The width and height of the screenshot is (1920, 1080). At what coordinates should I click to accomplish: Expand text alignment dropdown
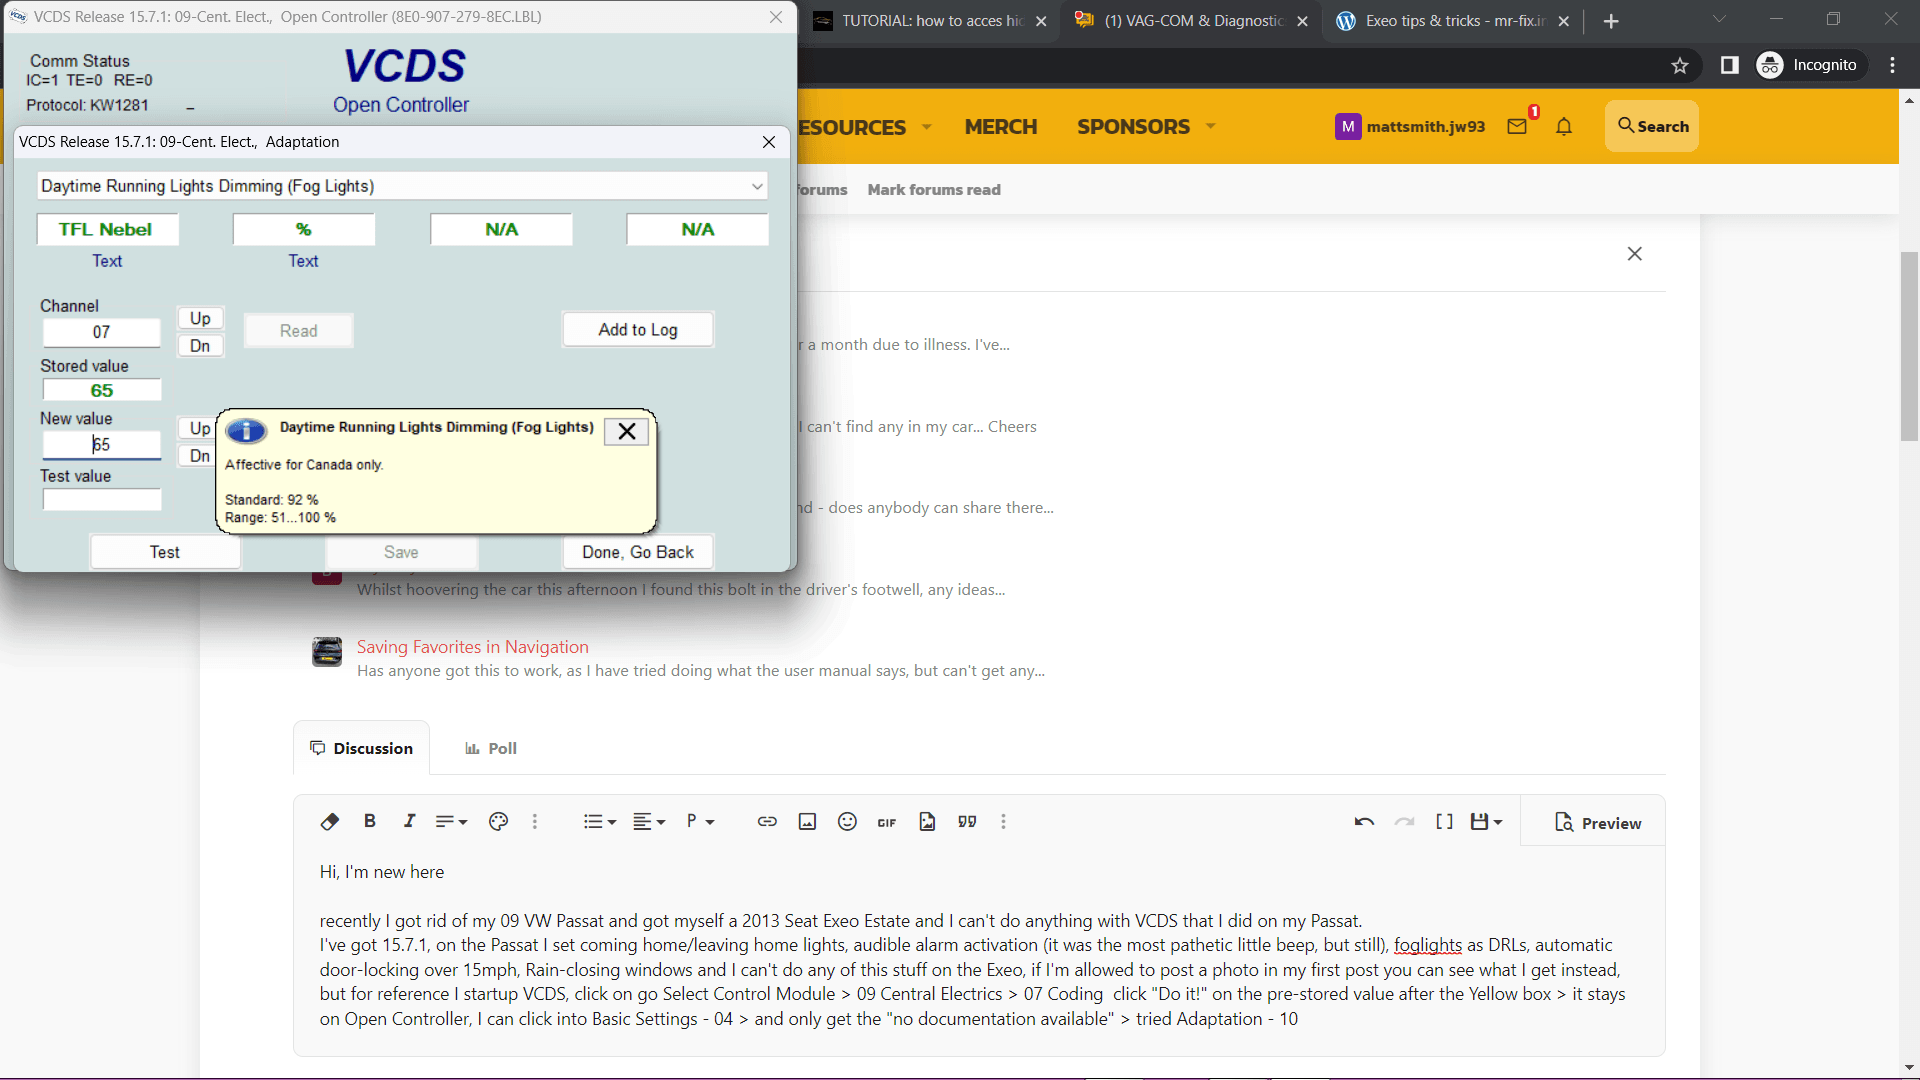click(649, 821)
